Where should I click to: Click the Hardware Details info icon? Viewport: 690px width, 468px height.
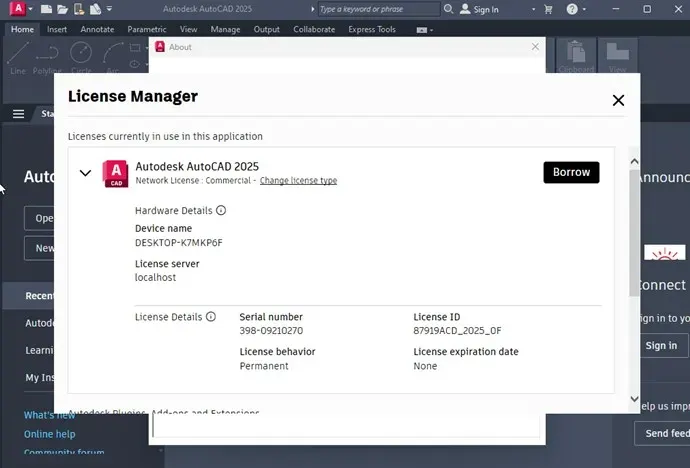tap(221, 210)
